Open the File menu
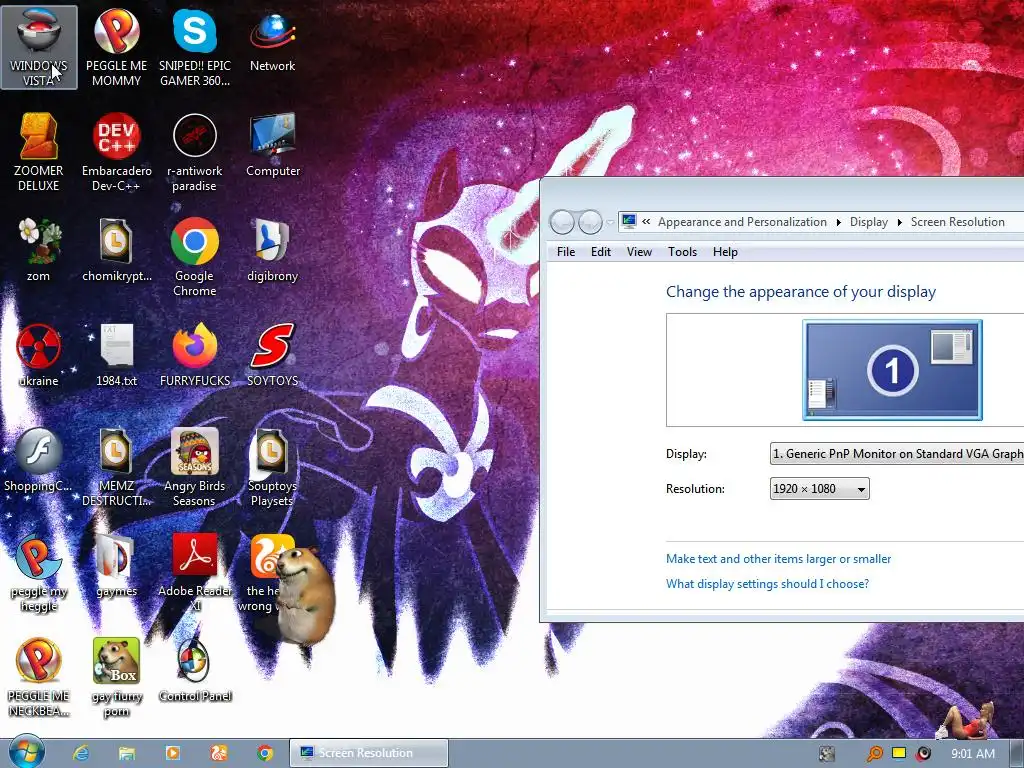 566,252
